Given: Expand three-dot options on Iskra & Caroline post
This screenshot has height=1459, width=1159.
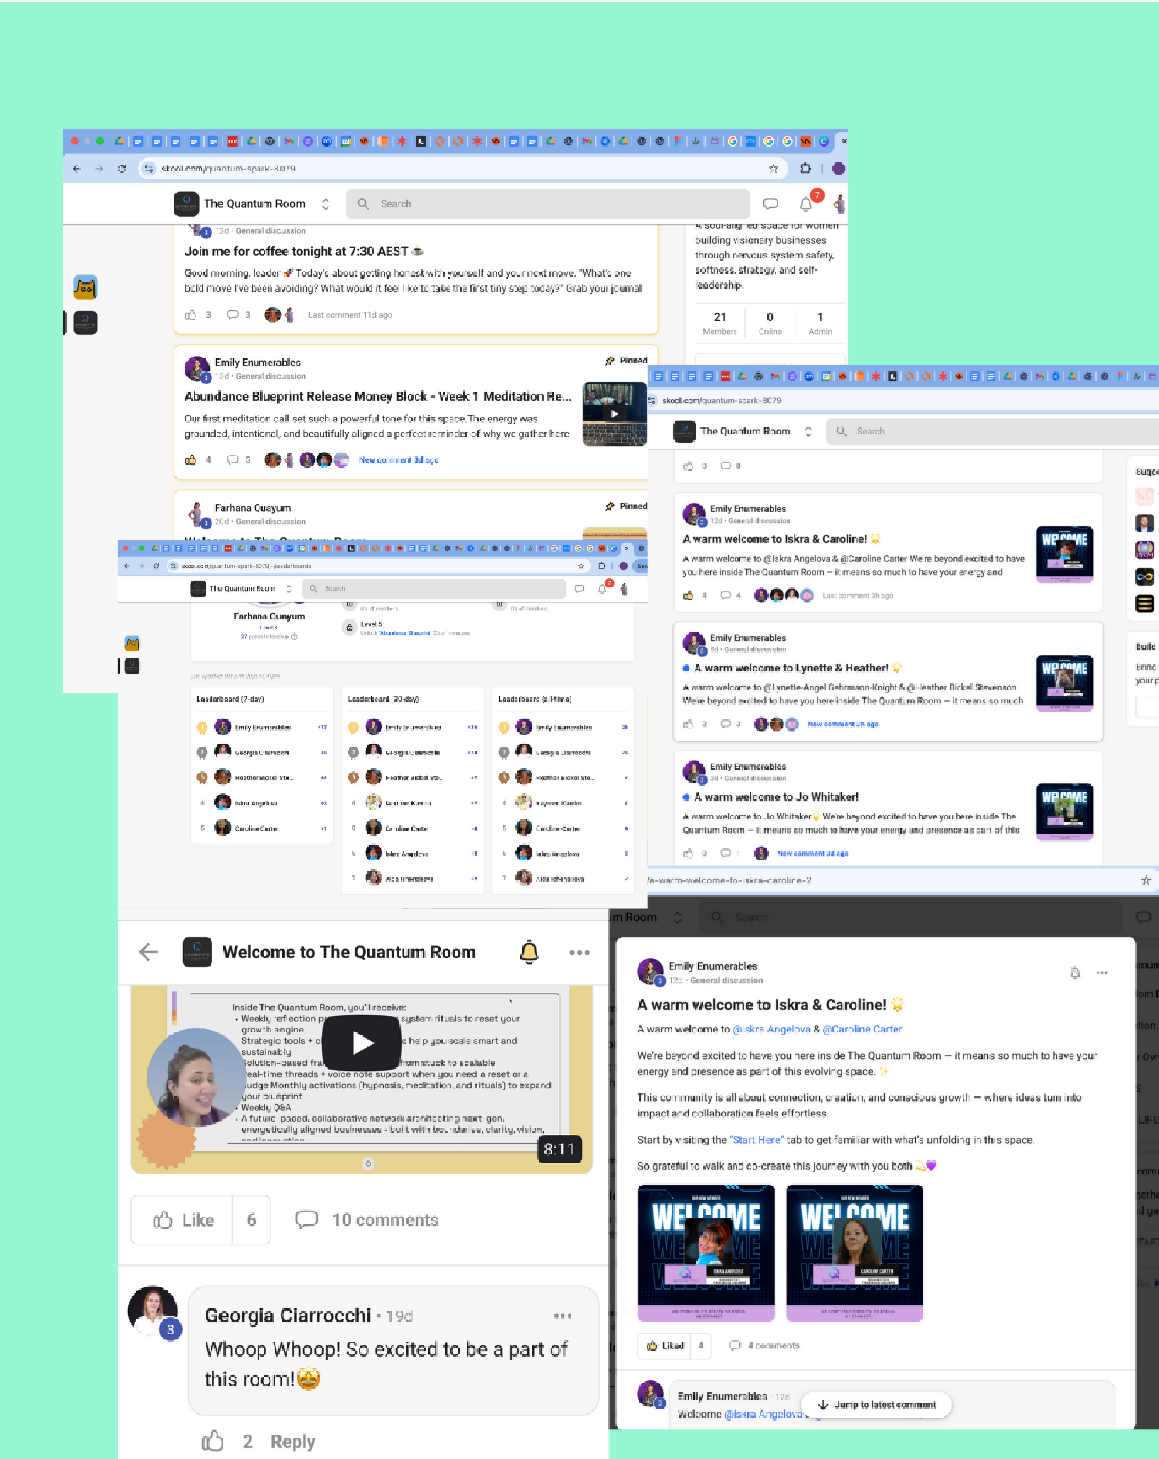Looking at the screenshot, I should 1102,972.
